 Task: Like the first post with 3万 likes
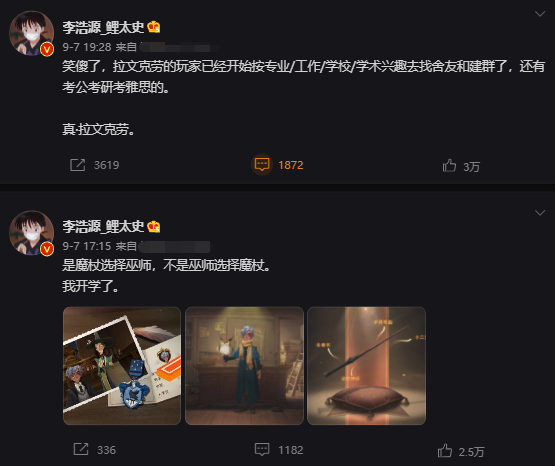coord(449,166)
